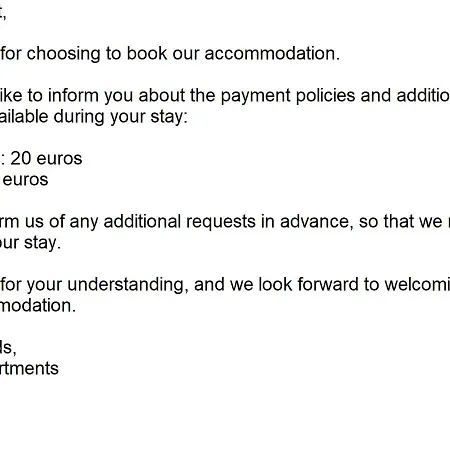Viewport: 450px width, 450px height.
Task: Select the word "policies" in the email
Action: (325, 96)
